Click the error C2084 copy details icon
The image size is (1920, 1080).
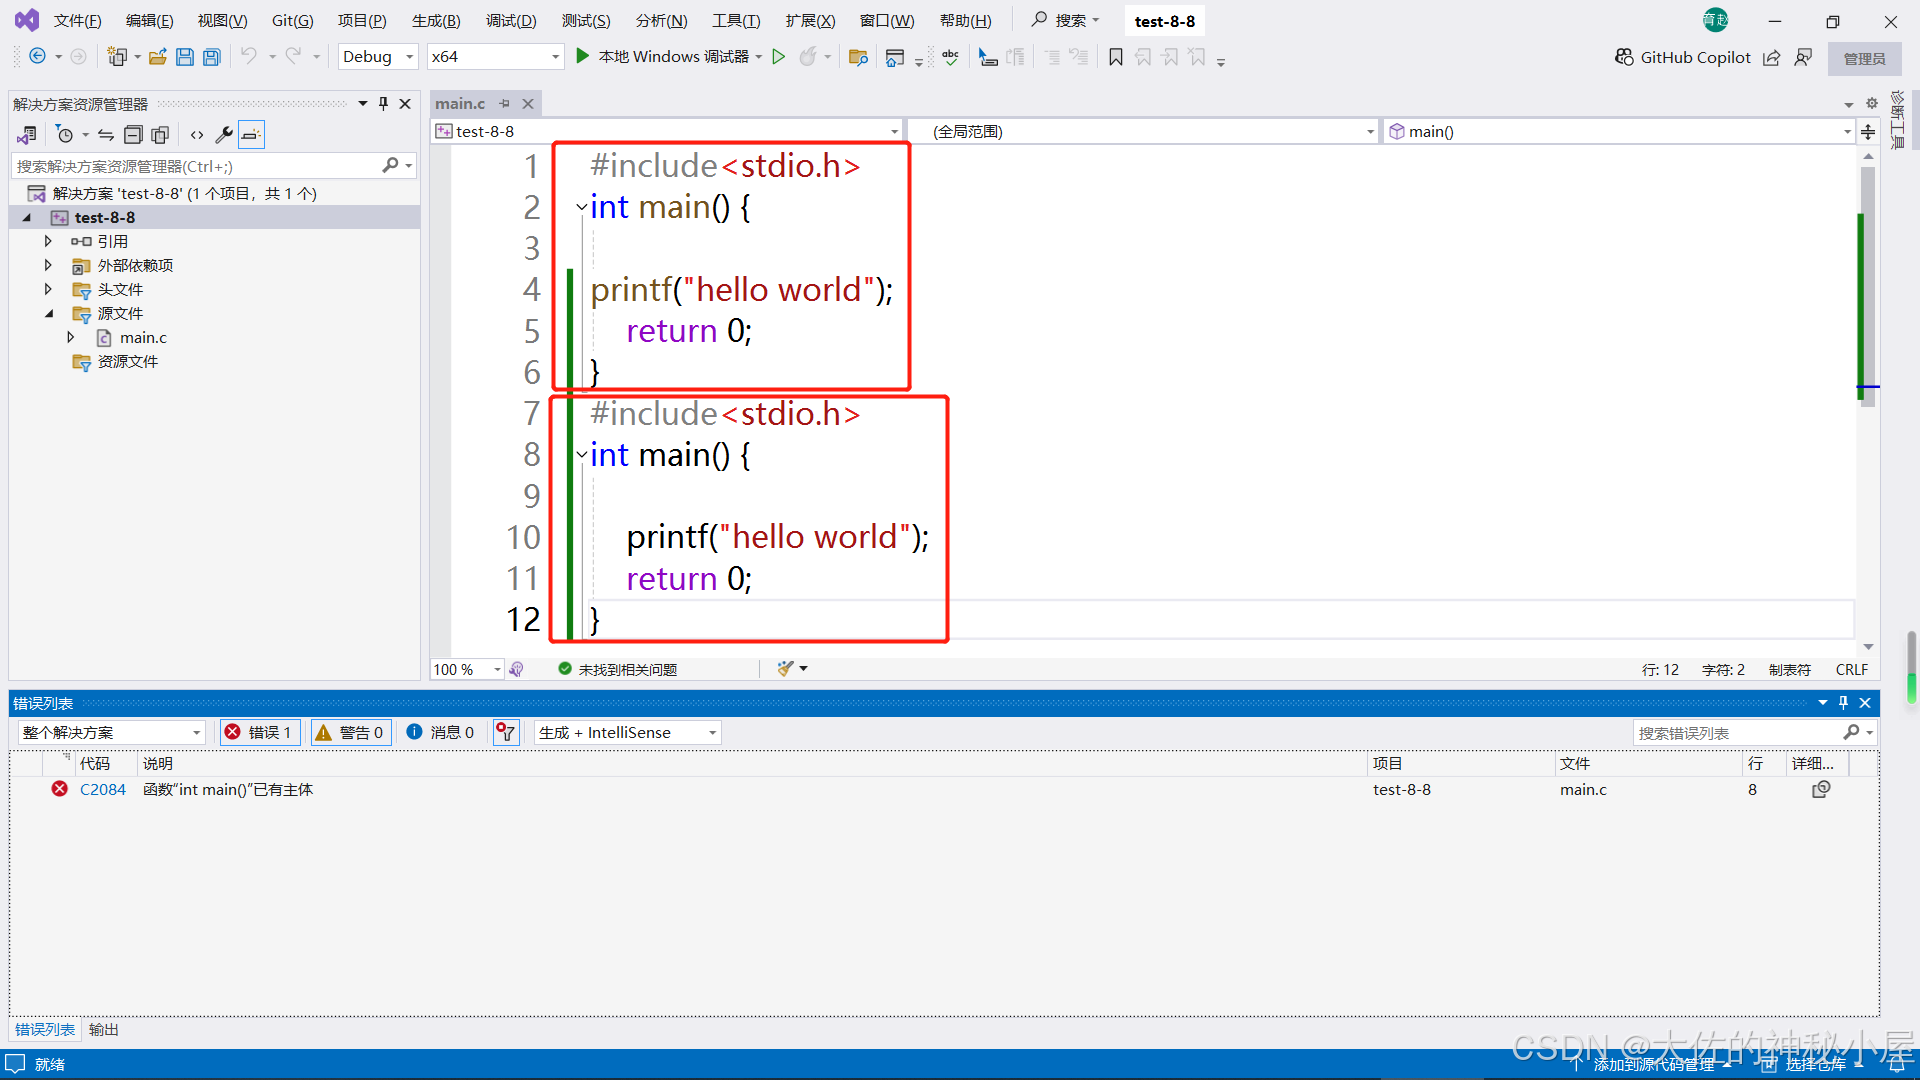pos(1821,789)
